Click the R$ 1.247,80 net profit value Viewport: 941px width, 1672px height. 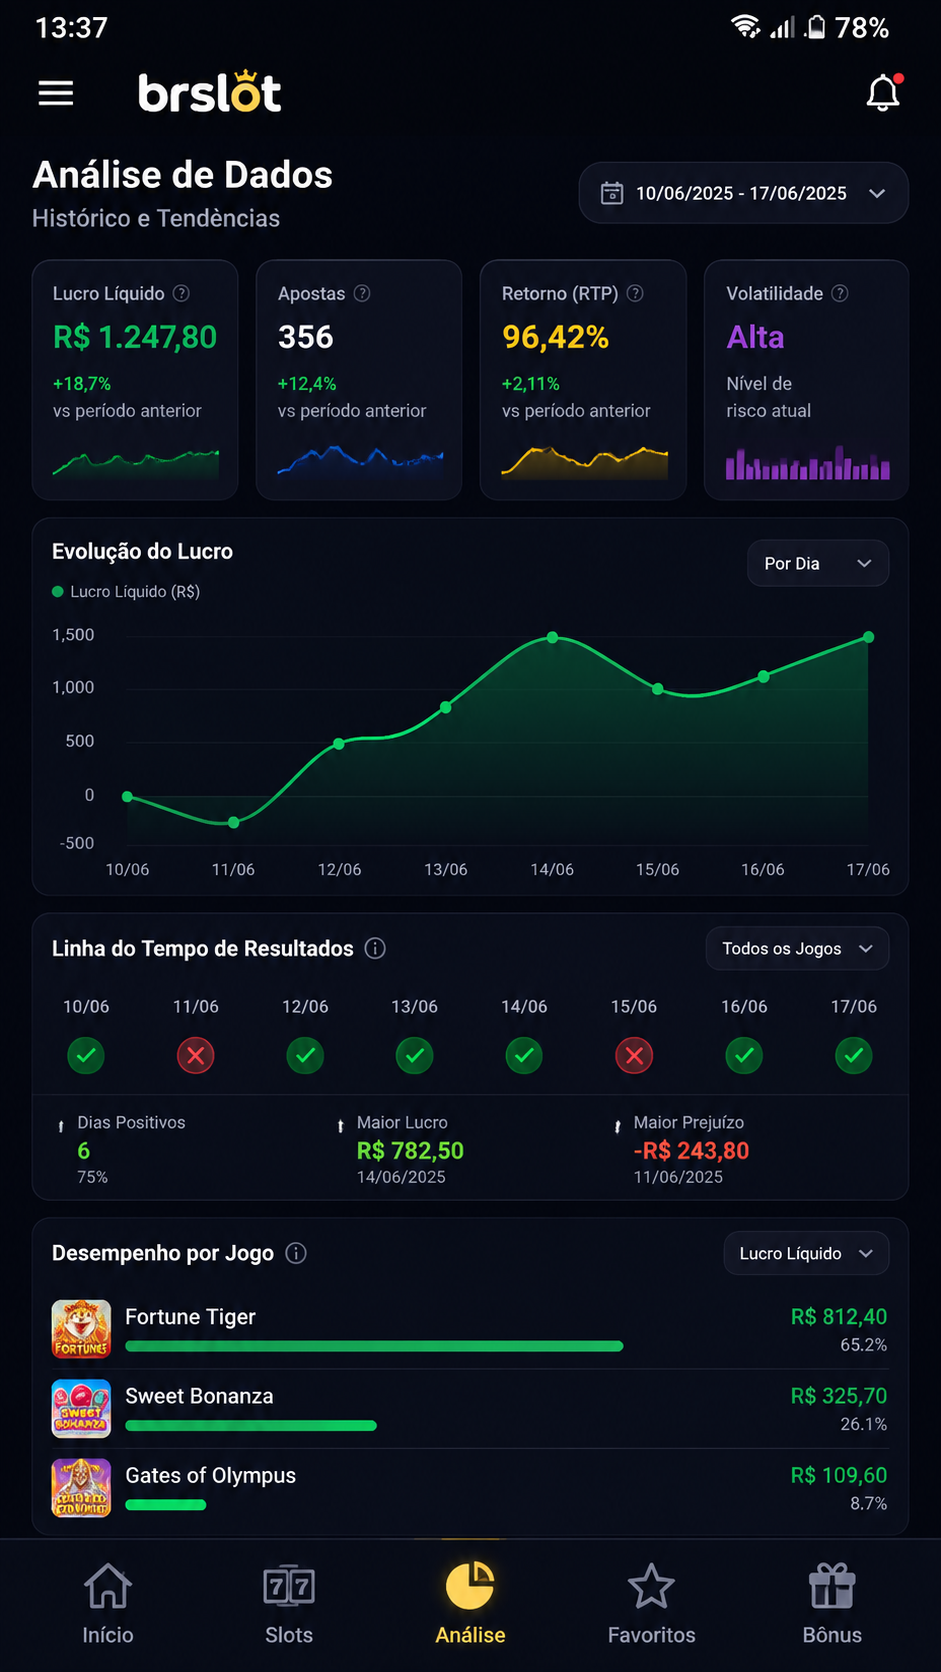coord(135,337)
